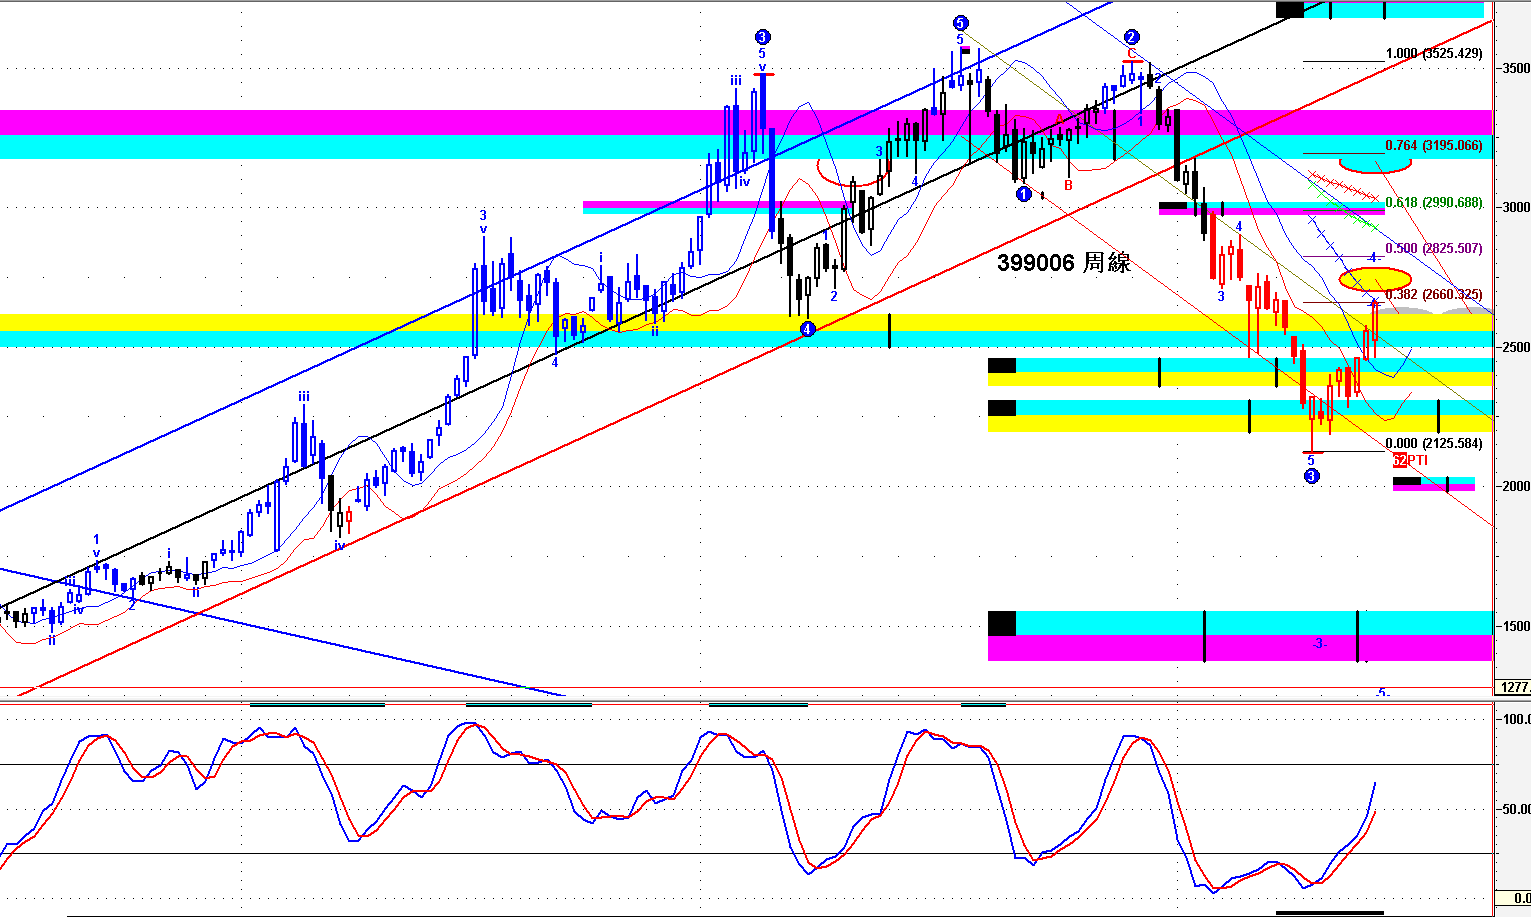Select the yellow ellipse price target marker
1531x917 pixels.
click(1375, 279)
